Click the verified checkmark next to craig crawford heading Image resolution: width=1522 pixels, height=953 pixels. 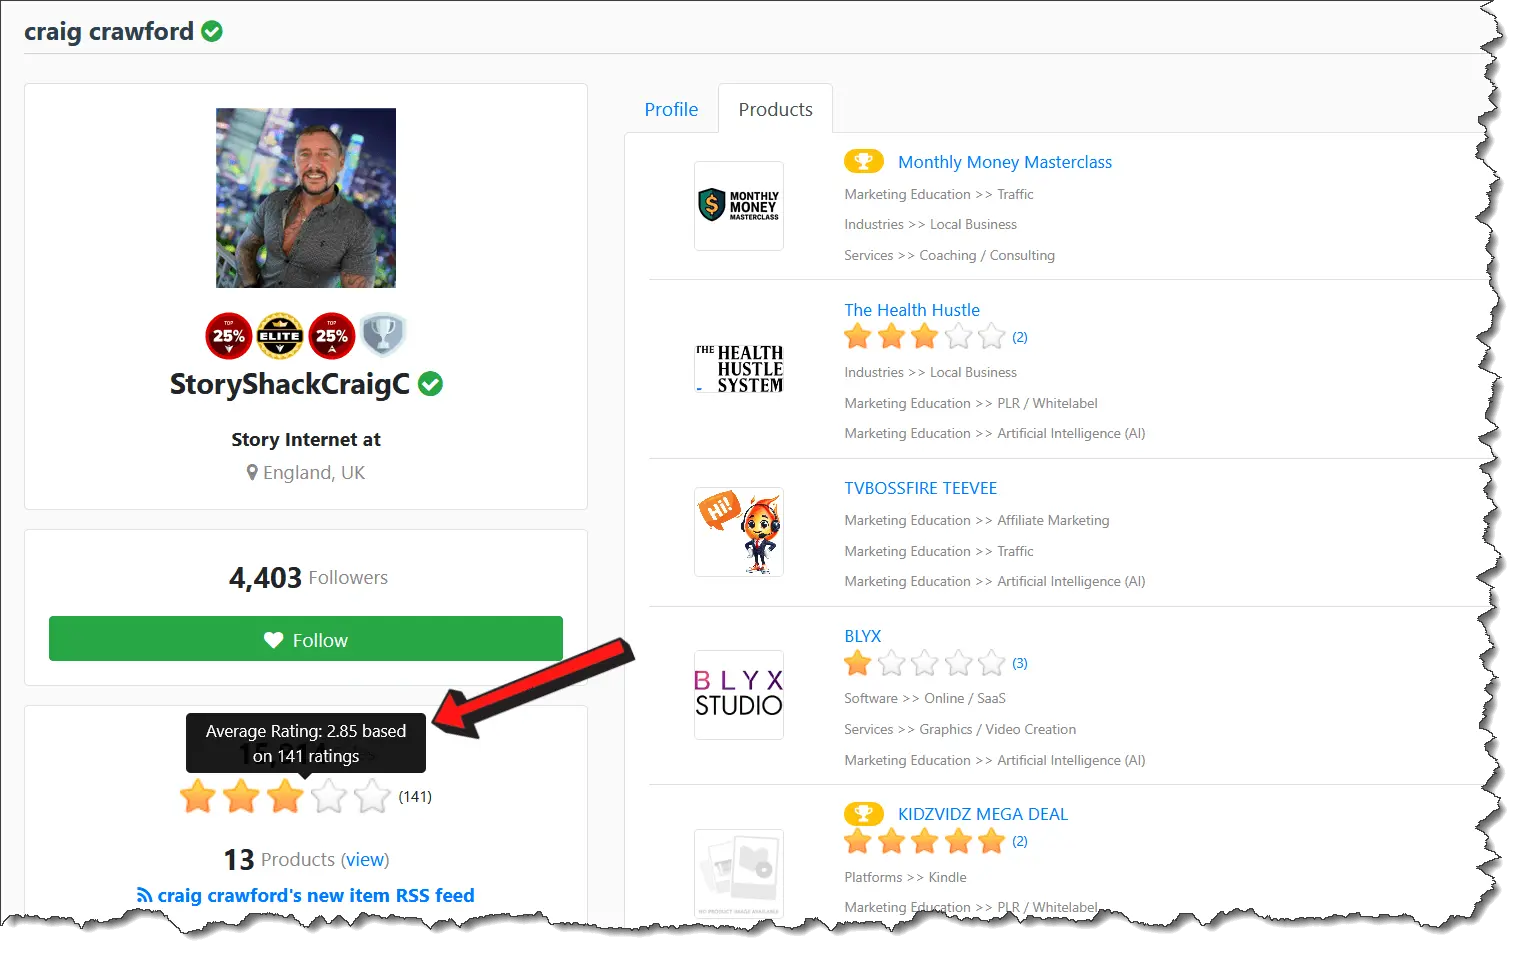point(212,31)
